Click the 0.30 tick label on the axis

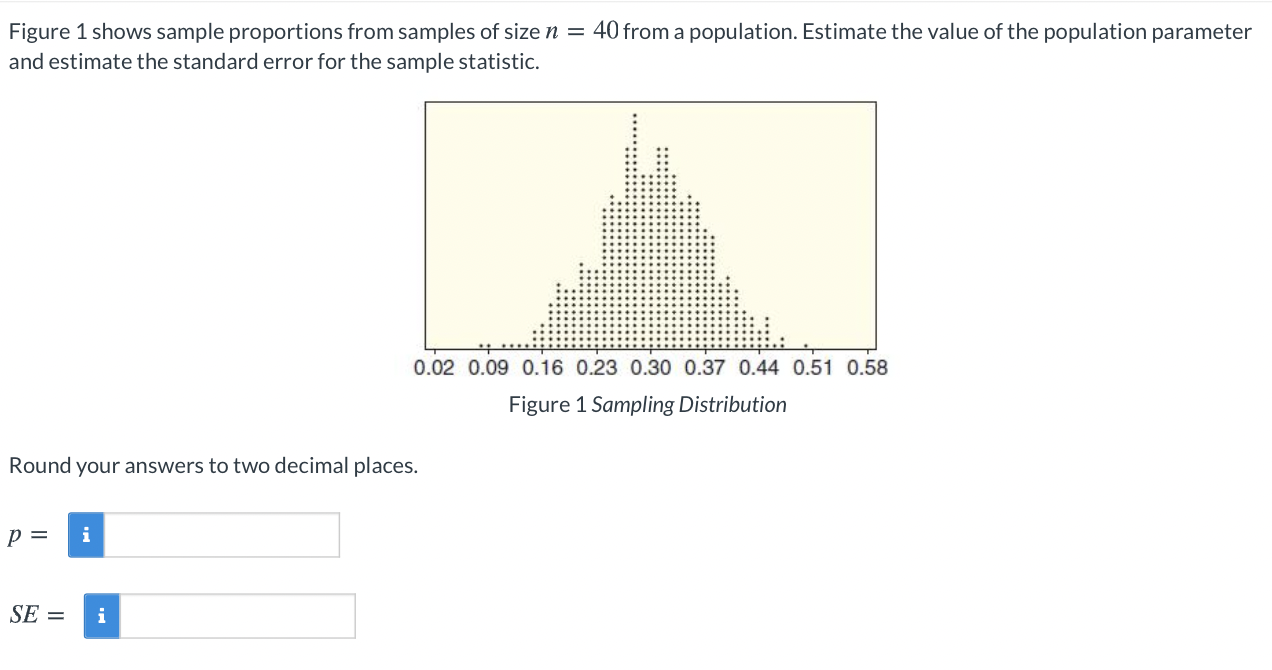coord(652,367)
